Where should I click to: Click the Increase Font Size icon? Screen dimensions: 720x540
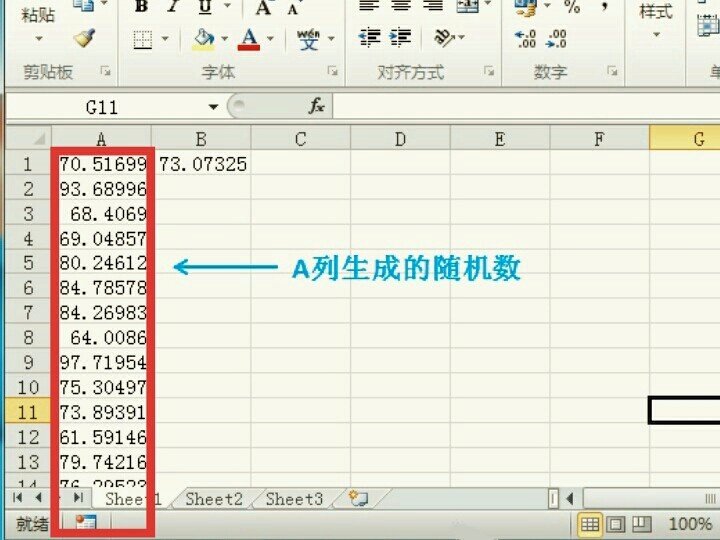(x=264, y=6)
